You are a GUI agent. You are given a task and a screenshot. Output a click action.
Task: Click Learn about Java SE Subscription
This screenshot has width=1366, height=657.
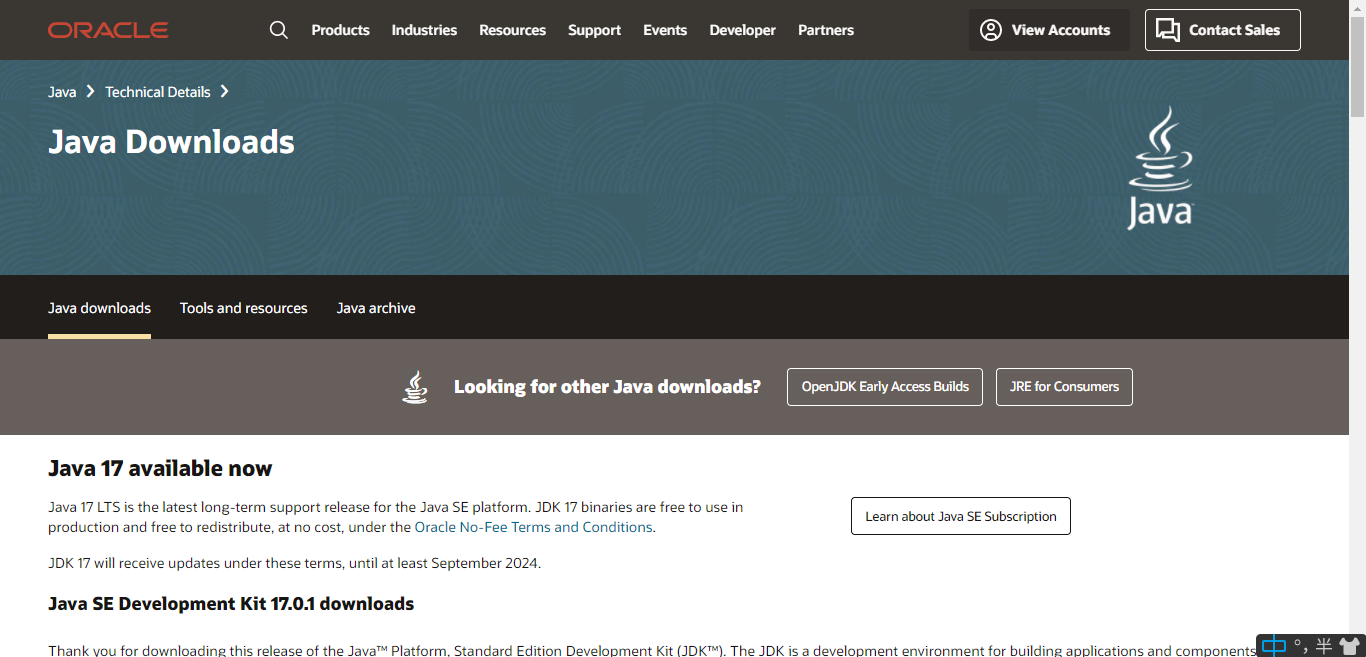pyautogui.click(x=961, y=516)
